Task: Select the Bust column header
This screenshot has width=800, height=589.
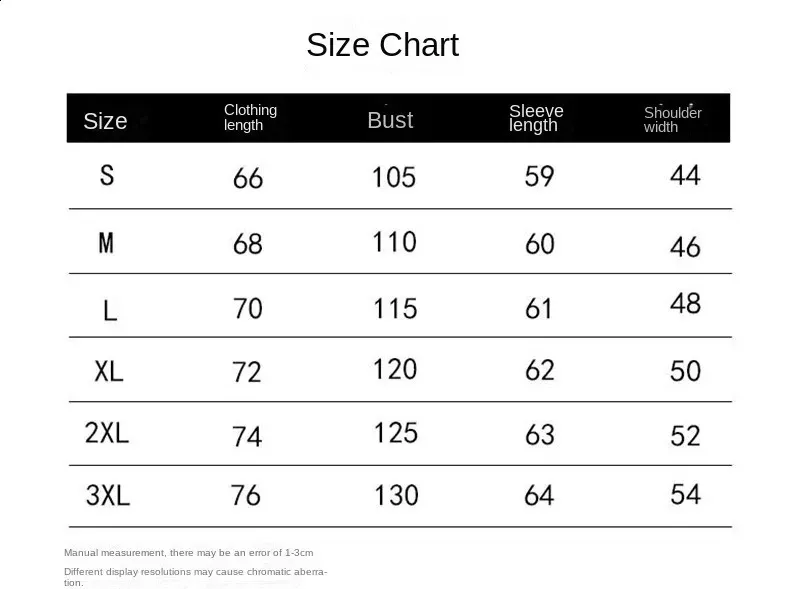Action: tap(390, 120)
